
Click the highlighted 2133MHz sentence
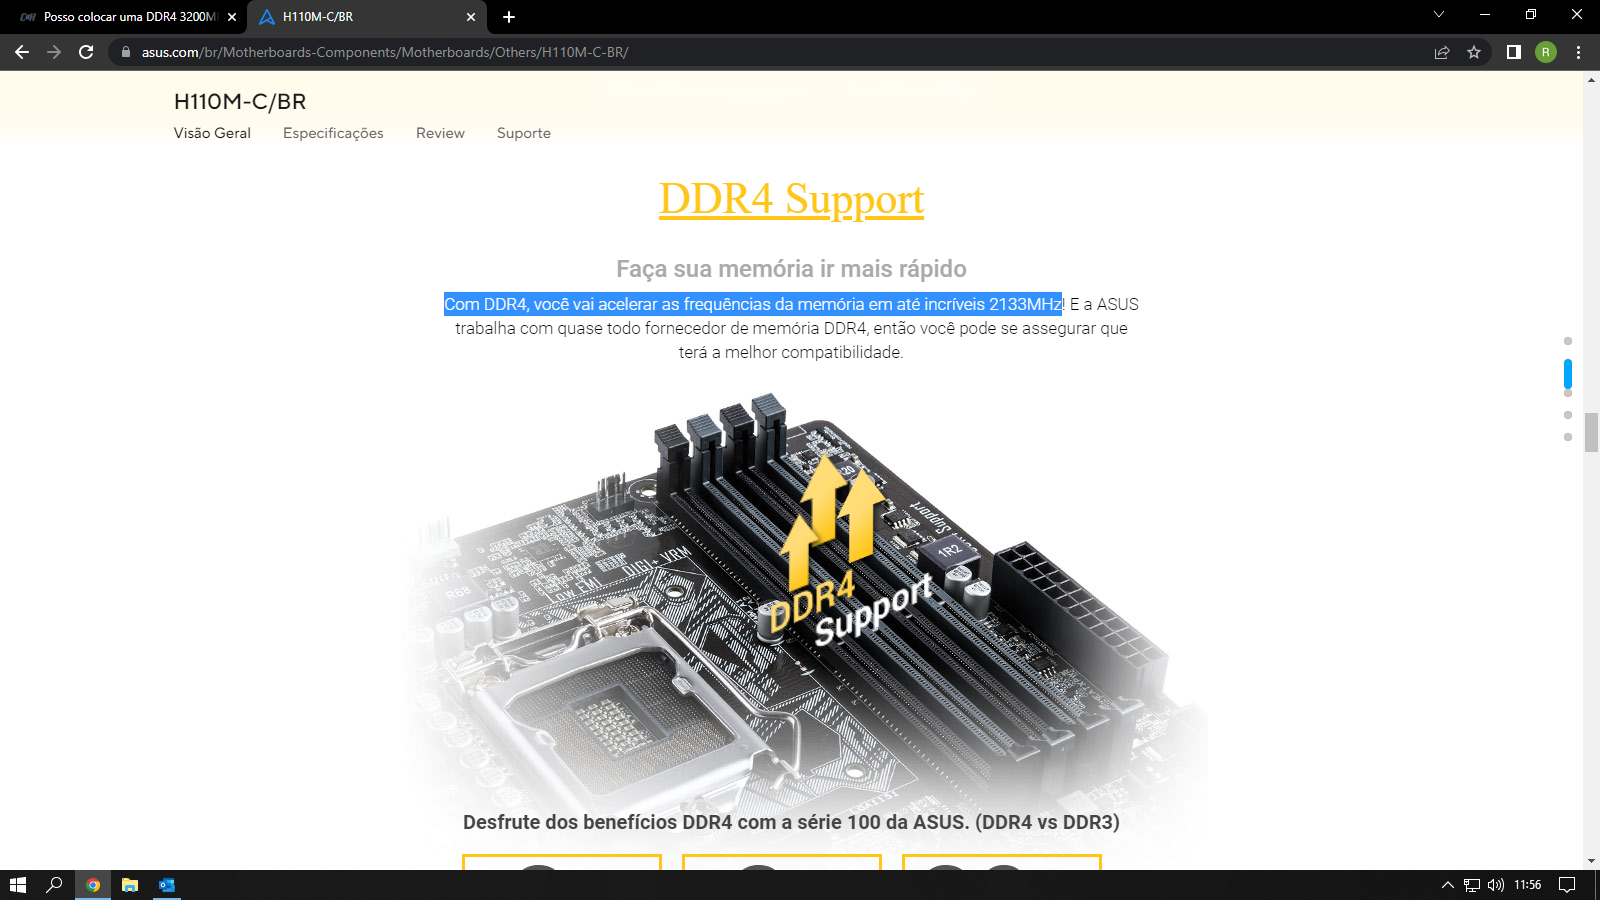pyautogui.click(x=753, y=304)
